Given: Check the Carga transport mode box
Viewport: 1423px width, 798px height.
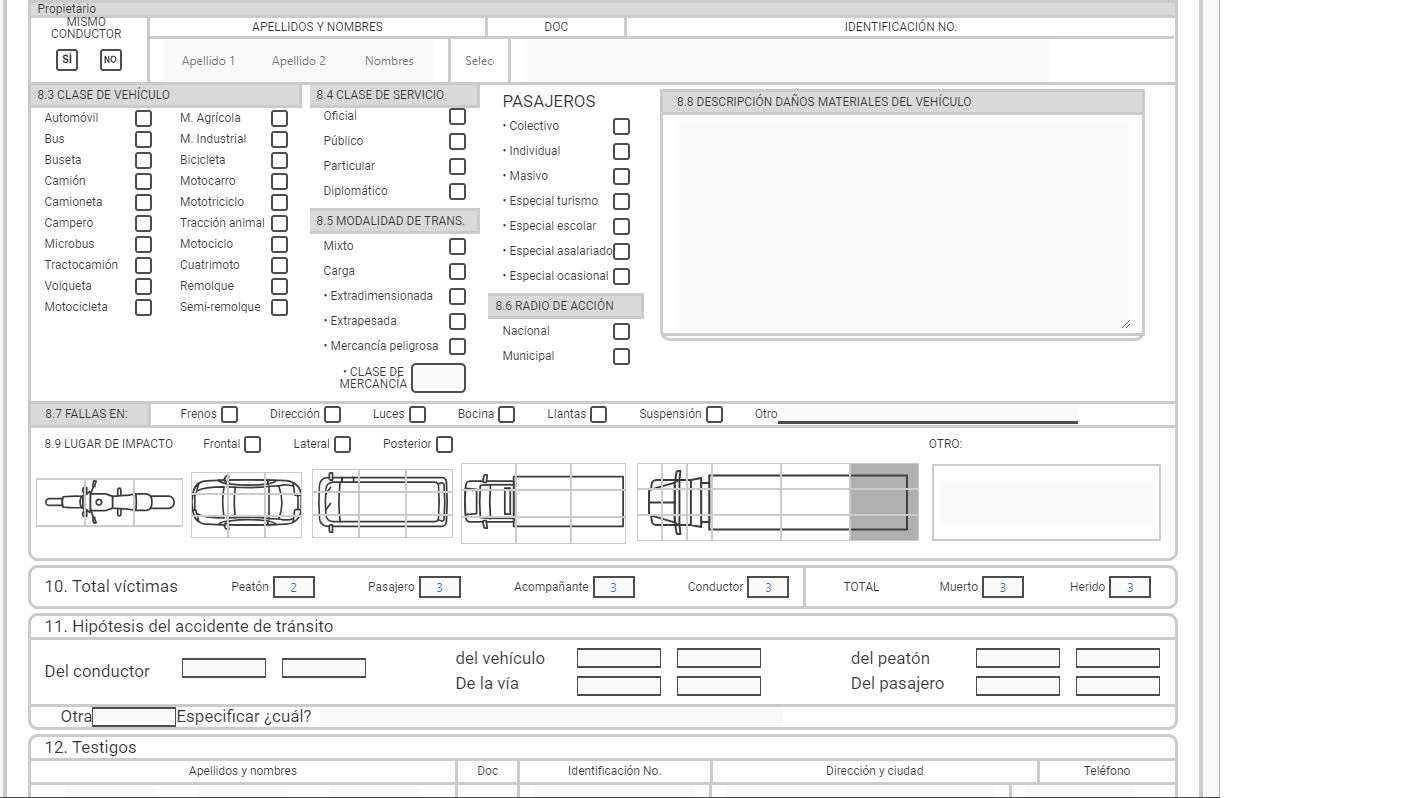Looking at the screenshot, I should [457, 271].
